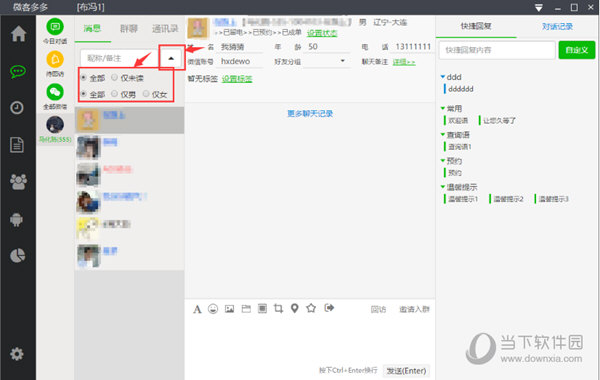Select first 全部 radio button above 仅未读
This screenshot has width=600, height=380.
pos(83,78)
